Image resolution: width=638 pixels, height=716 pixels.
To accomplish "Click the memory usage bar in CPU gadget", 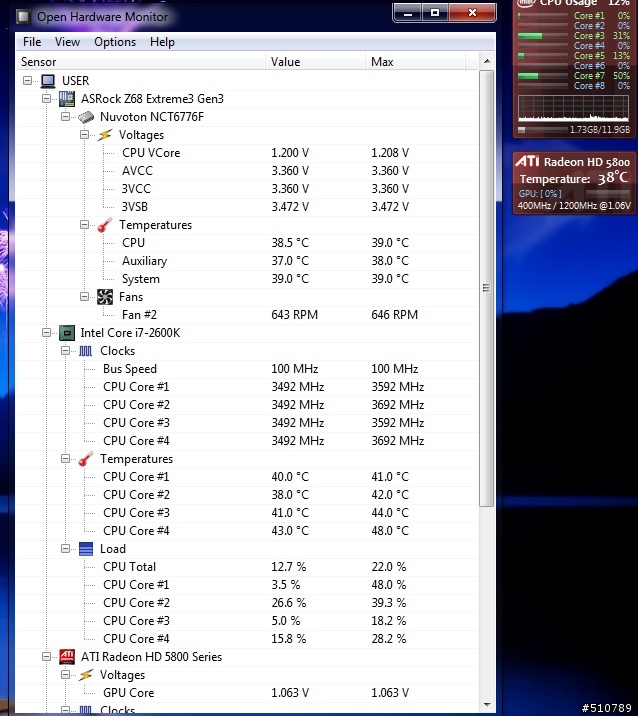I will tap(543, 130).
